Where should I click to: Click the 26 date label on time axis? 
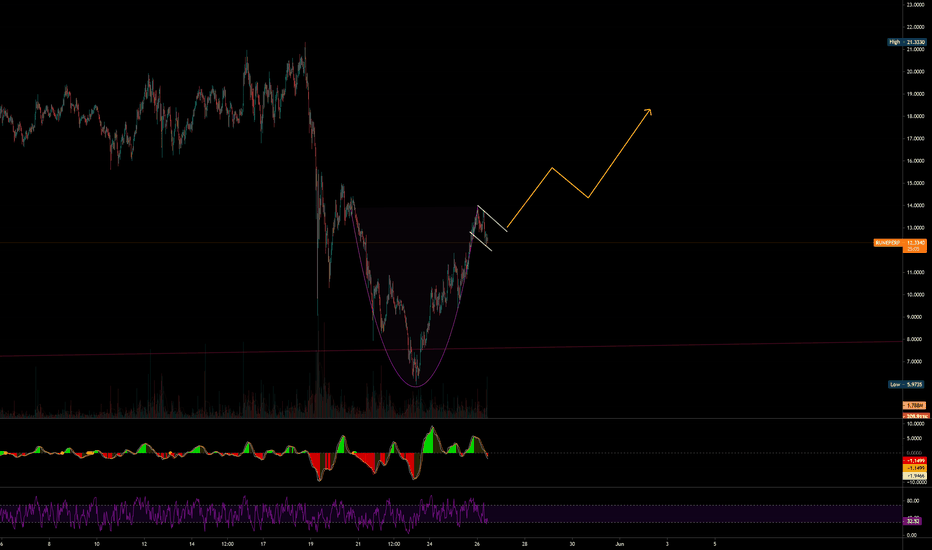[477, 544]
